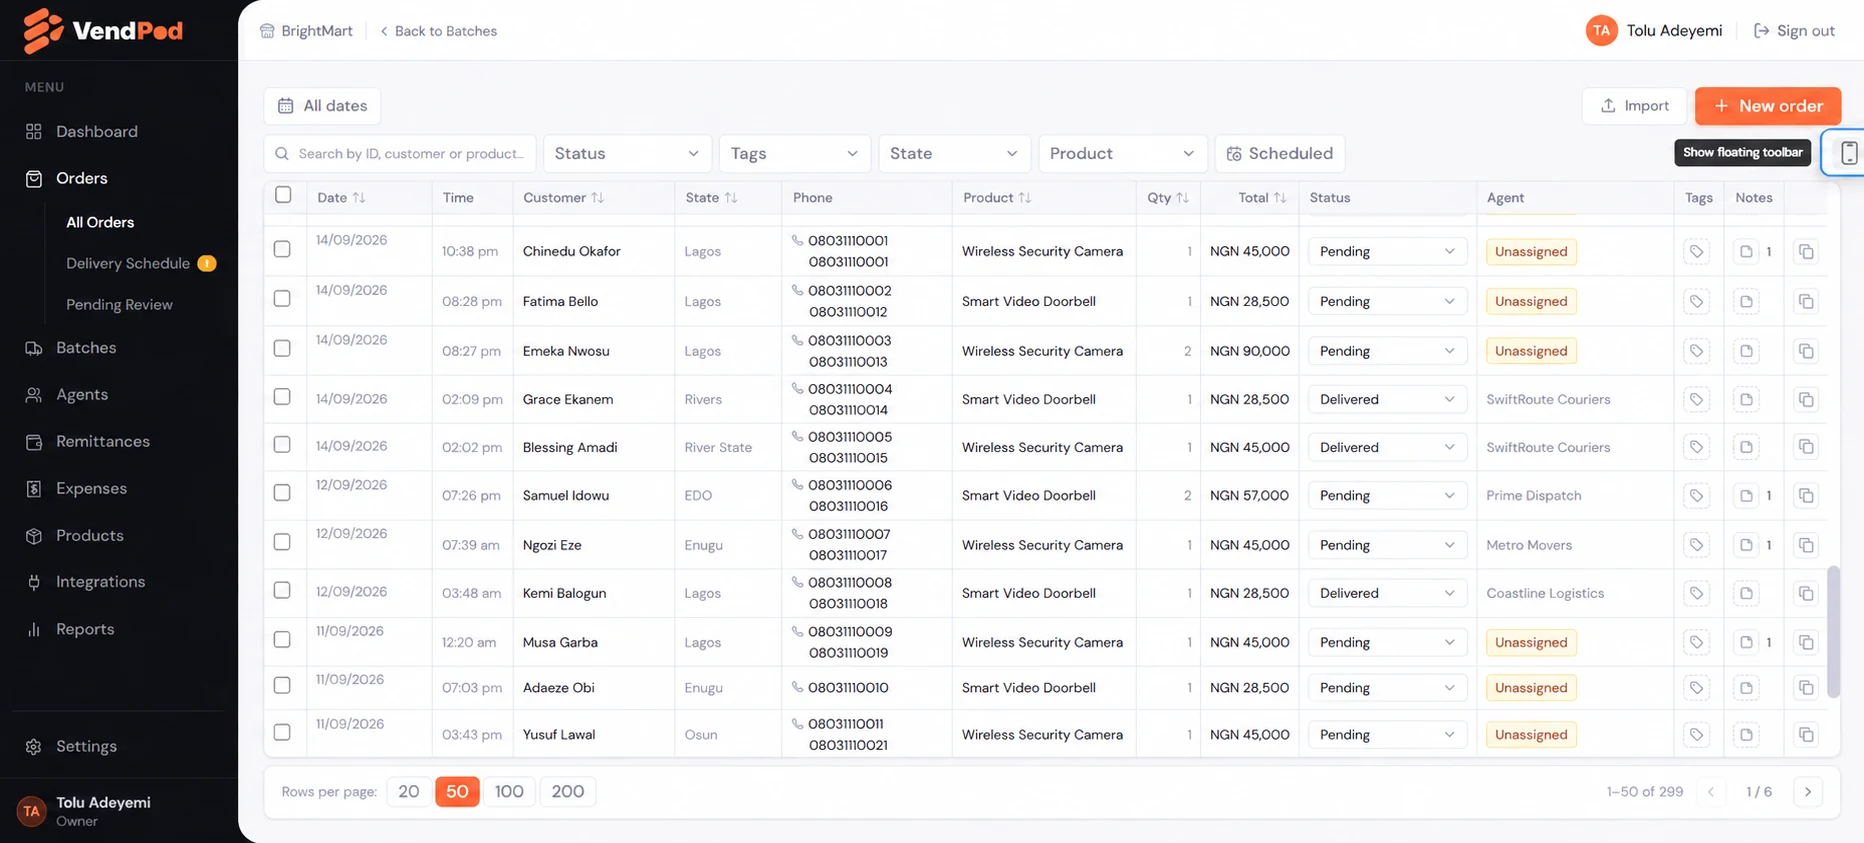Viewport: 1864px width, 843px height.
Task: Click Unassigned badge for Emeka Nwosu order
Action: pos(1531,351)
